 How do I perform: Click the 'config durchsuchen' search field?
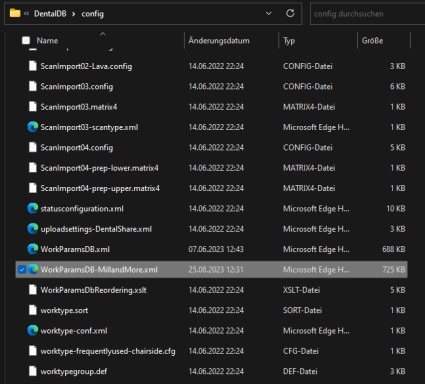click(x=367, y=14)
